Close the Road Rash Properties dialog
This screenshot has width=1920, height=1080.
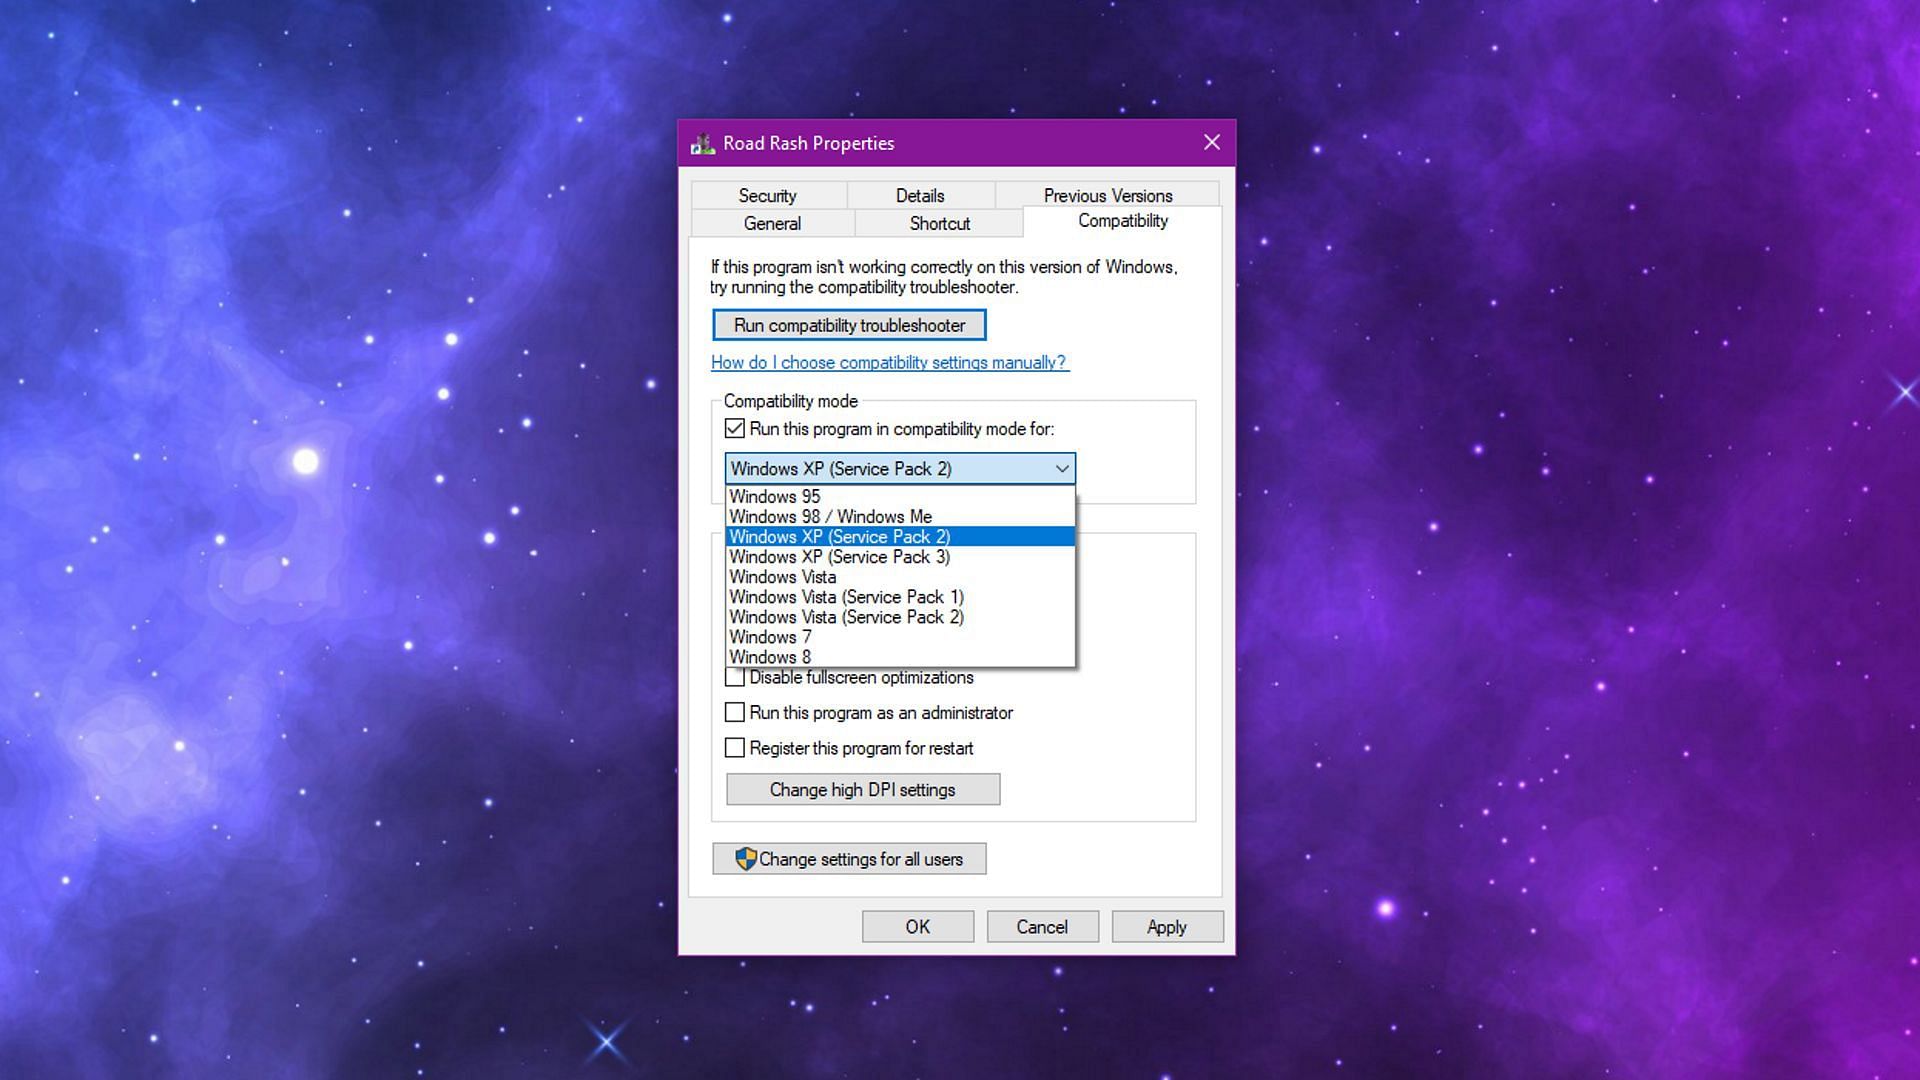click(1211, 143)
